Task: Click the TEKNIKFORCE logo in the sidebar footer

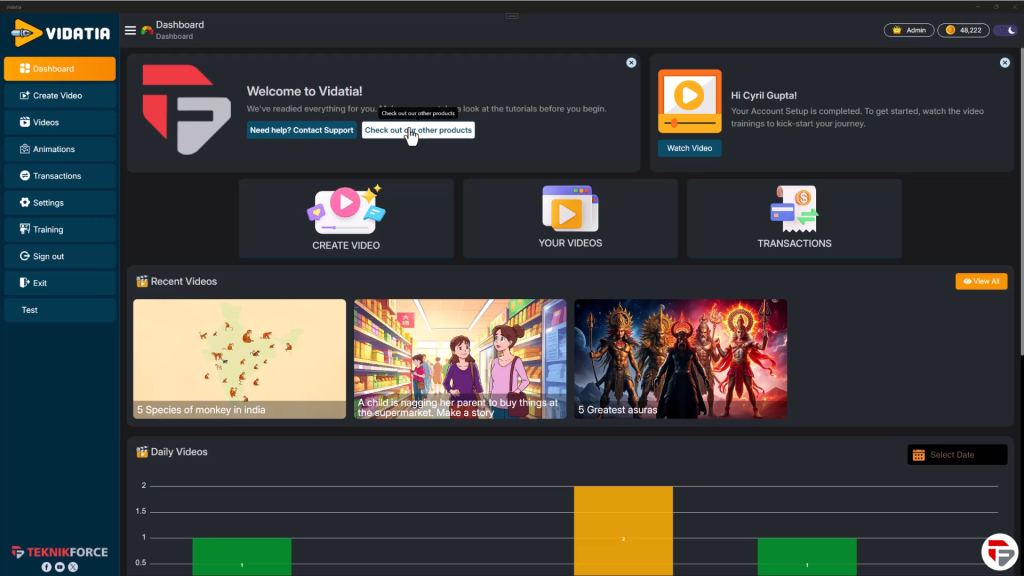Action: click(x=59, y=552)
